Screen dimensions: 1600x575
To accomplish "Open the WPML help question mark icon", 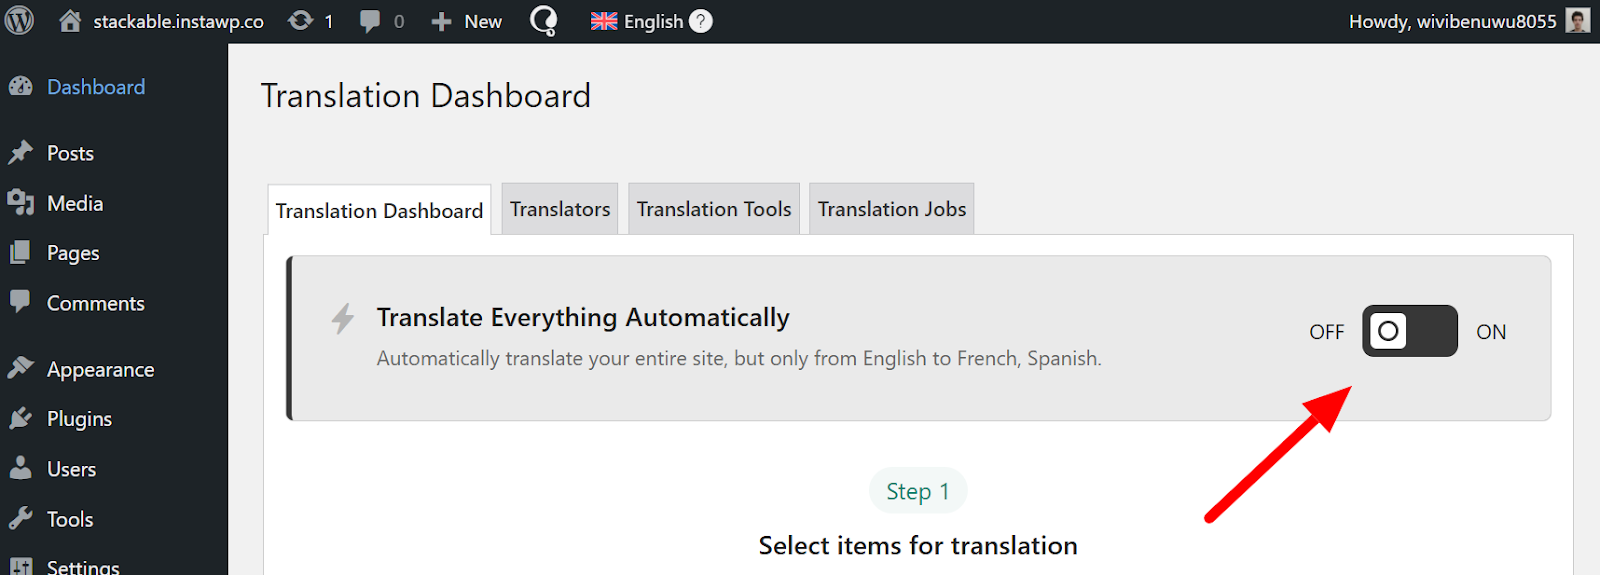I will tap(701, 21).
